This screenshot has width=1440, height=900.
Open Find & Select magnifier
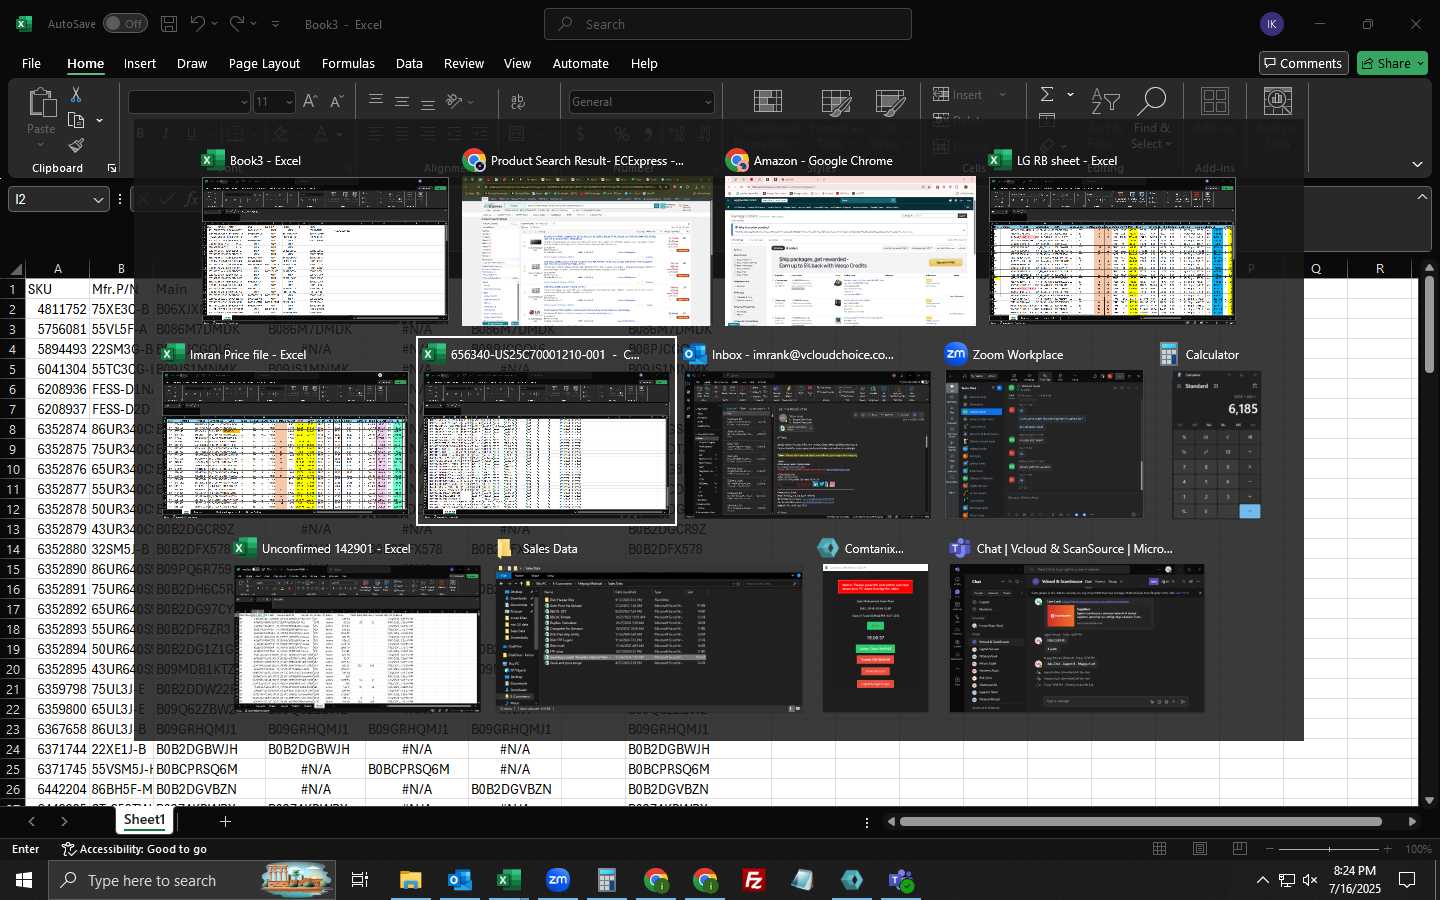1152,101
